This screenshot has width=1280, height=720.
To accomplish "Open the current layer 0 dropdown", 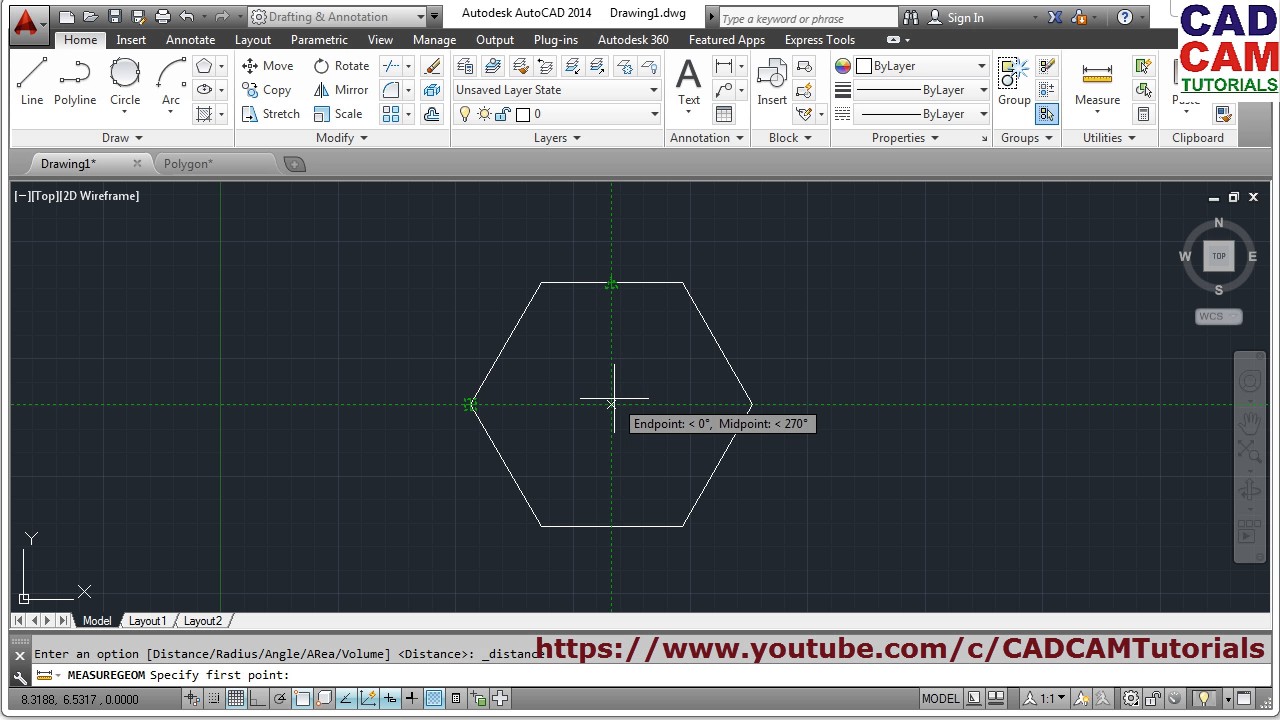I will point(557,114).
